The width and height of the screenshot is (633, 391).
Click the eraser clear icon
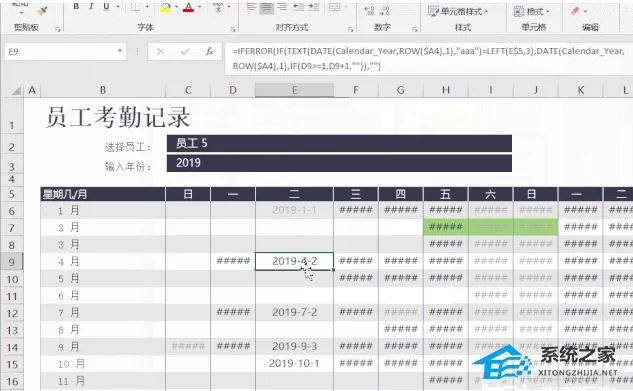tap(575, 11)
